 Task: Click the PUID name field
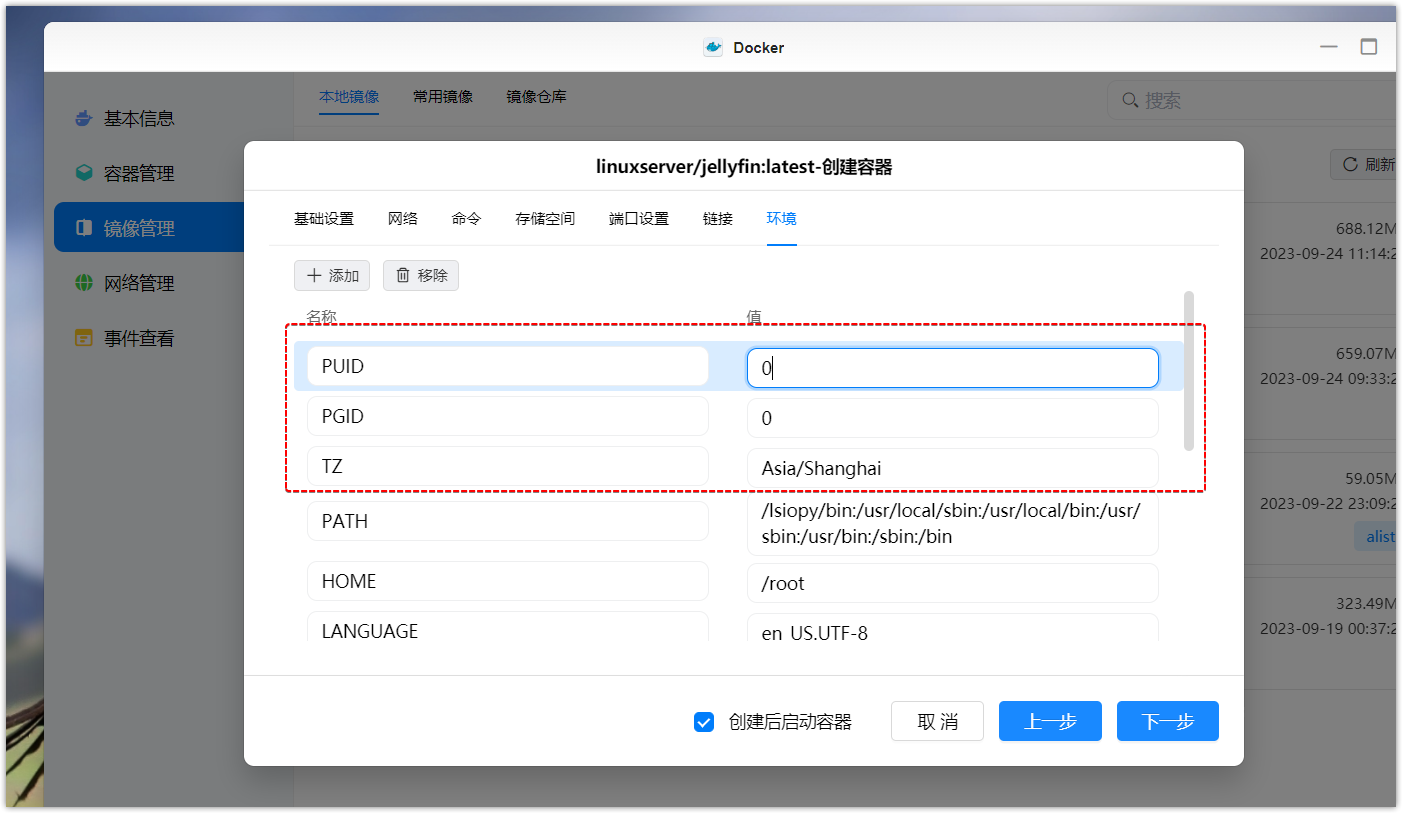click(508, 366)
